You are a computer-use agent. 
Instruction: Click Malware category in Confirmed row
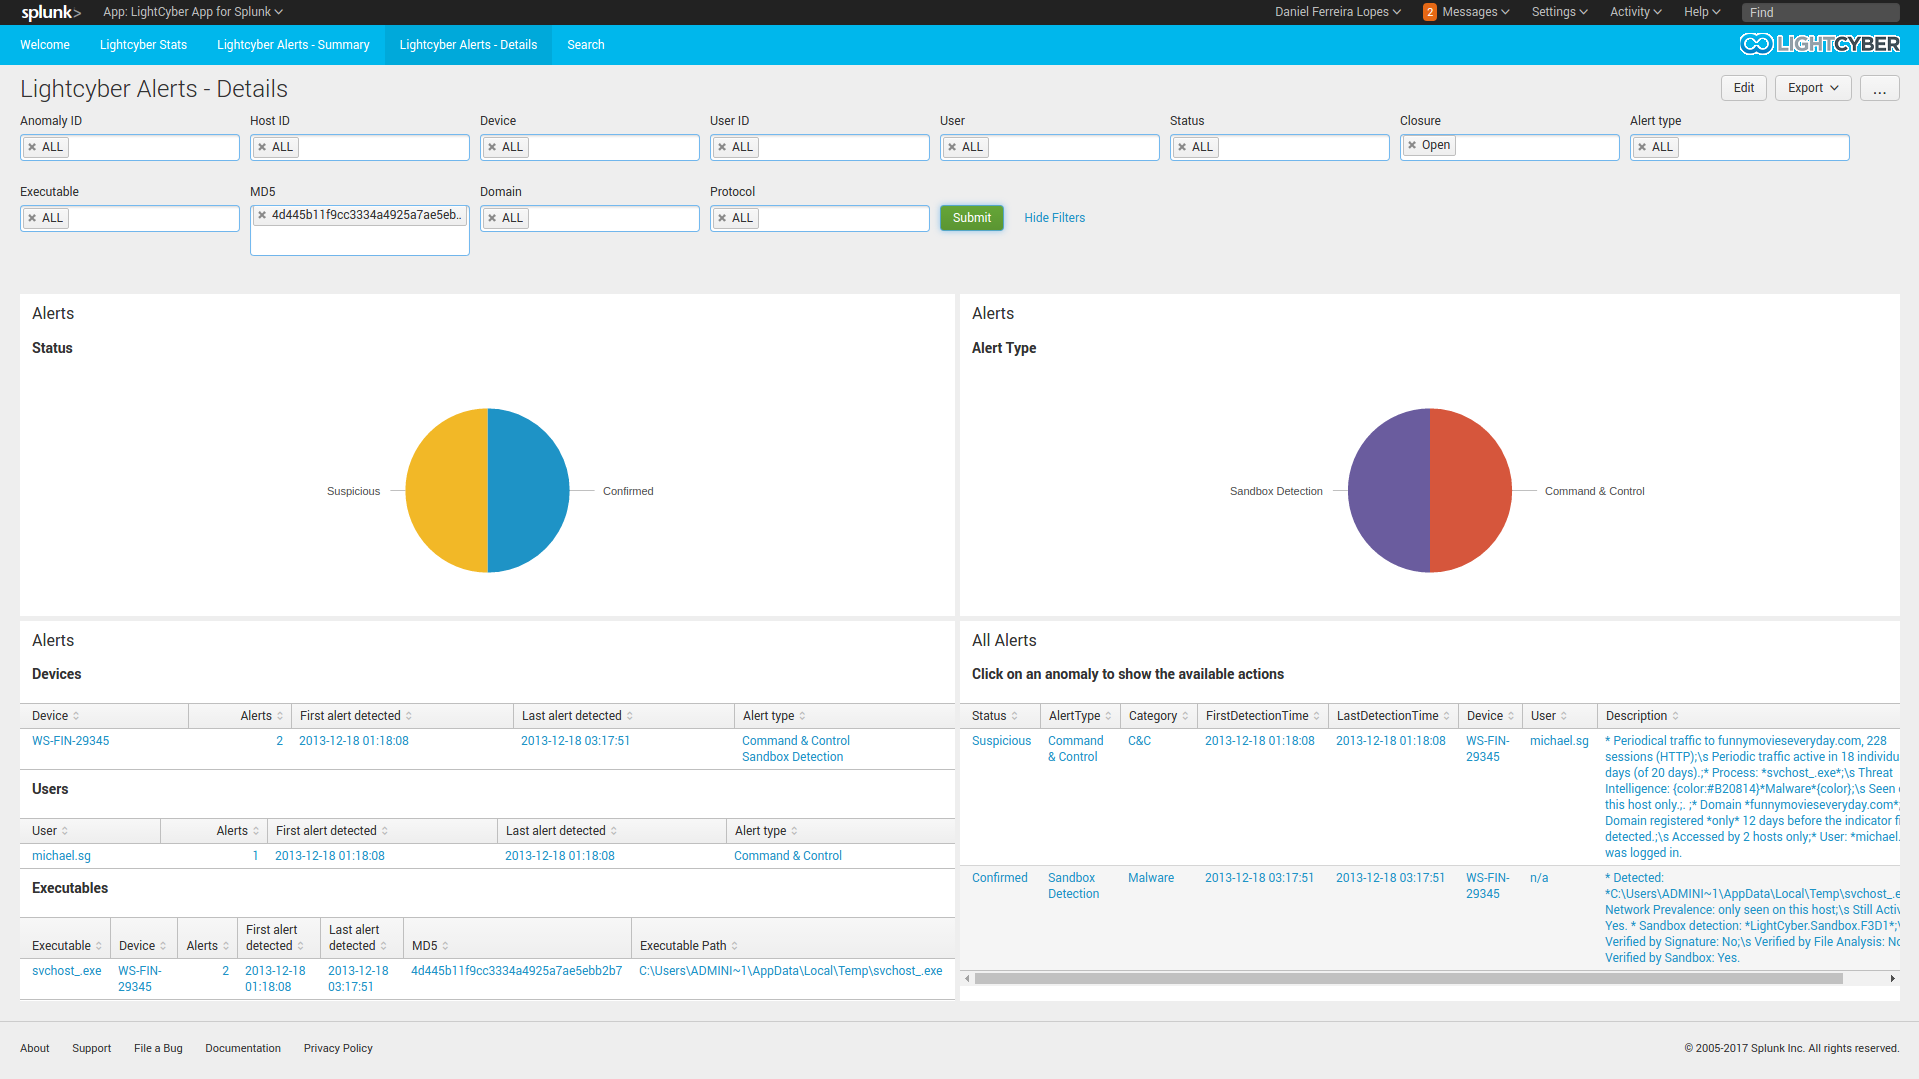[1151, 878]
